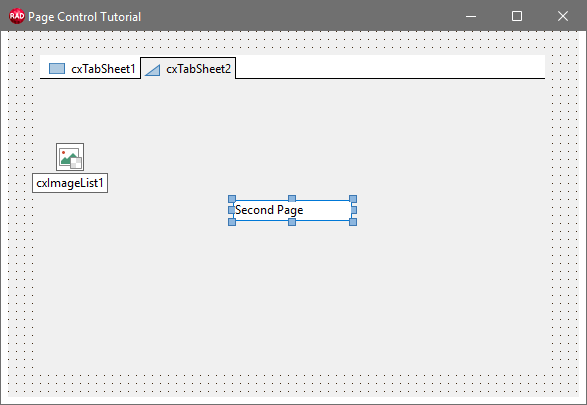Click the RAD Studio logo in title bar

pyautogui.click(x=17, y=16)
